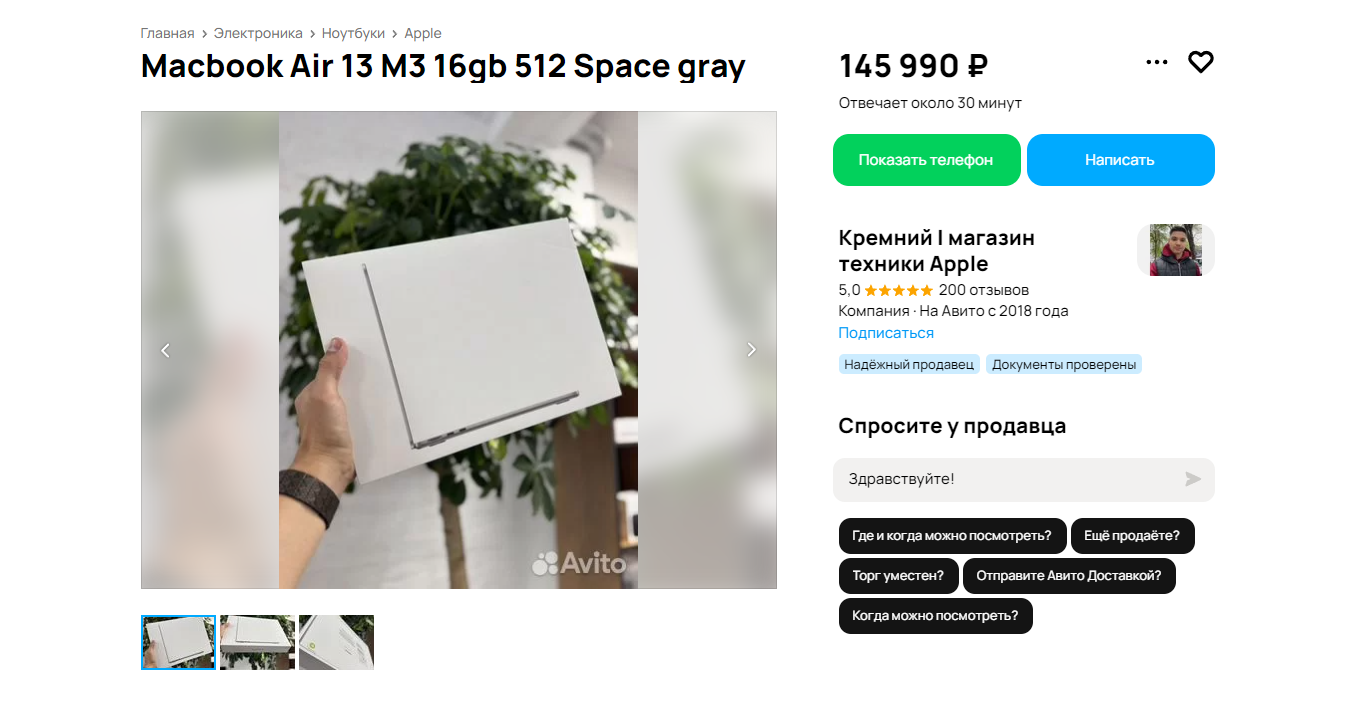Open the Ноутбуки breadcrumb link

[353, 33]
